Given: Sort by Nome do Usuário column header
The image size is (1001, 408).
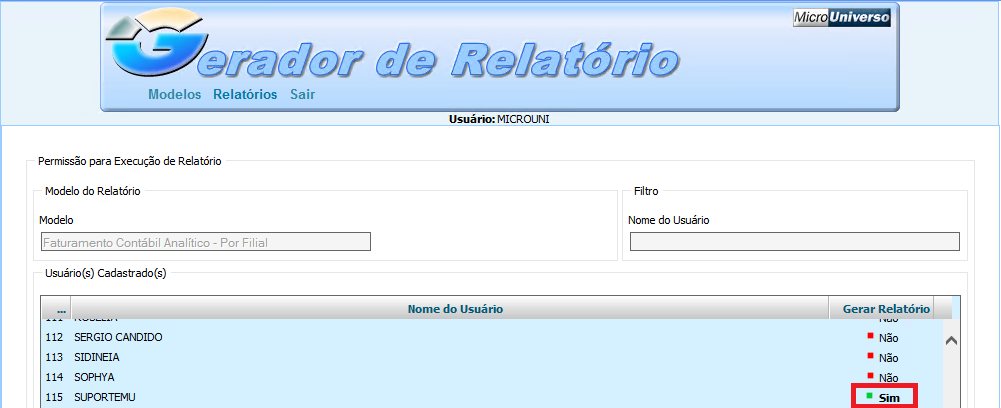Looking at the screenshot, I should coord(454,309).
